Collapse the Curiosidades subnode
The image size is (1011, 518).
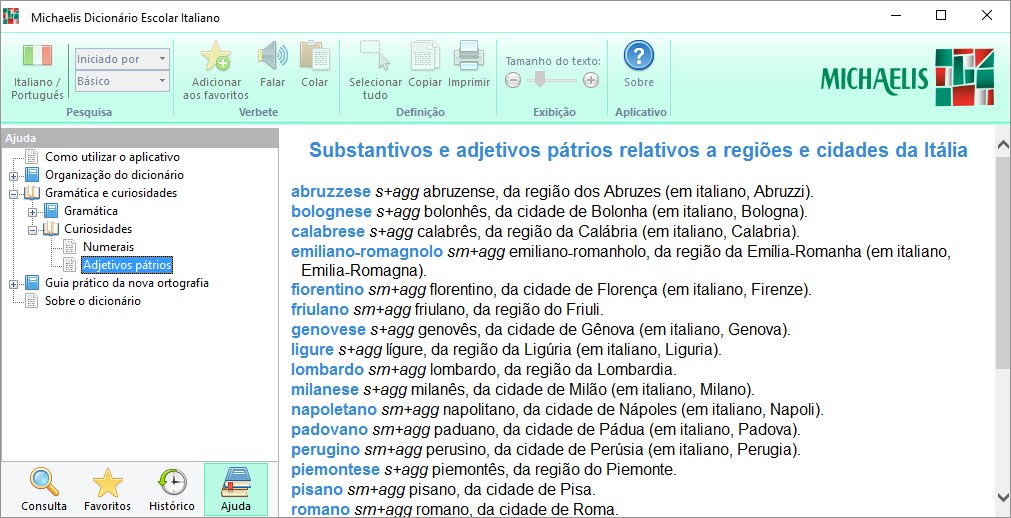(32, 230)
